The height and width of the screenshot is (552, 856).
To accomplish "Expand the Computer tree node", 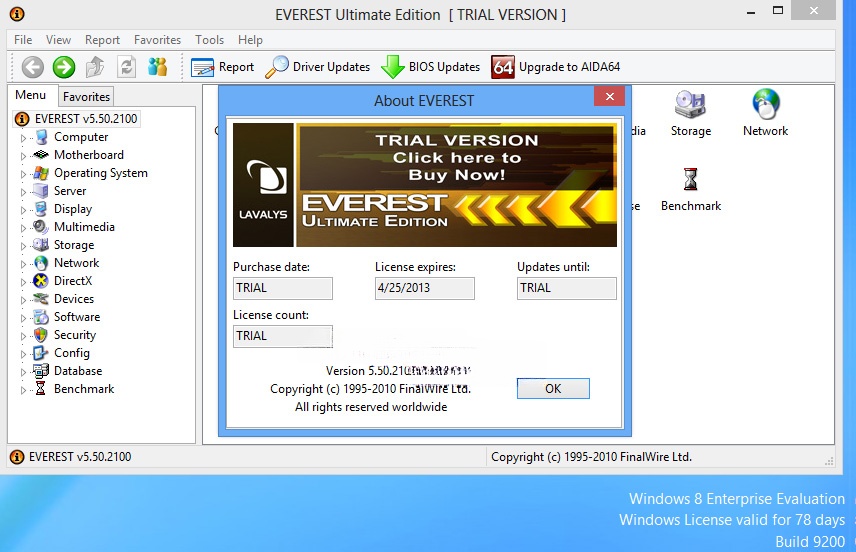I will click(x=23, y=138).
